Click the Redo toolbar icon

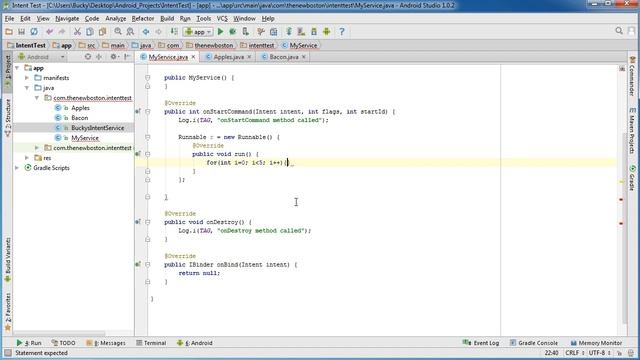tap(62, 32)
